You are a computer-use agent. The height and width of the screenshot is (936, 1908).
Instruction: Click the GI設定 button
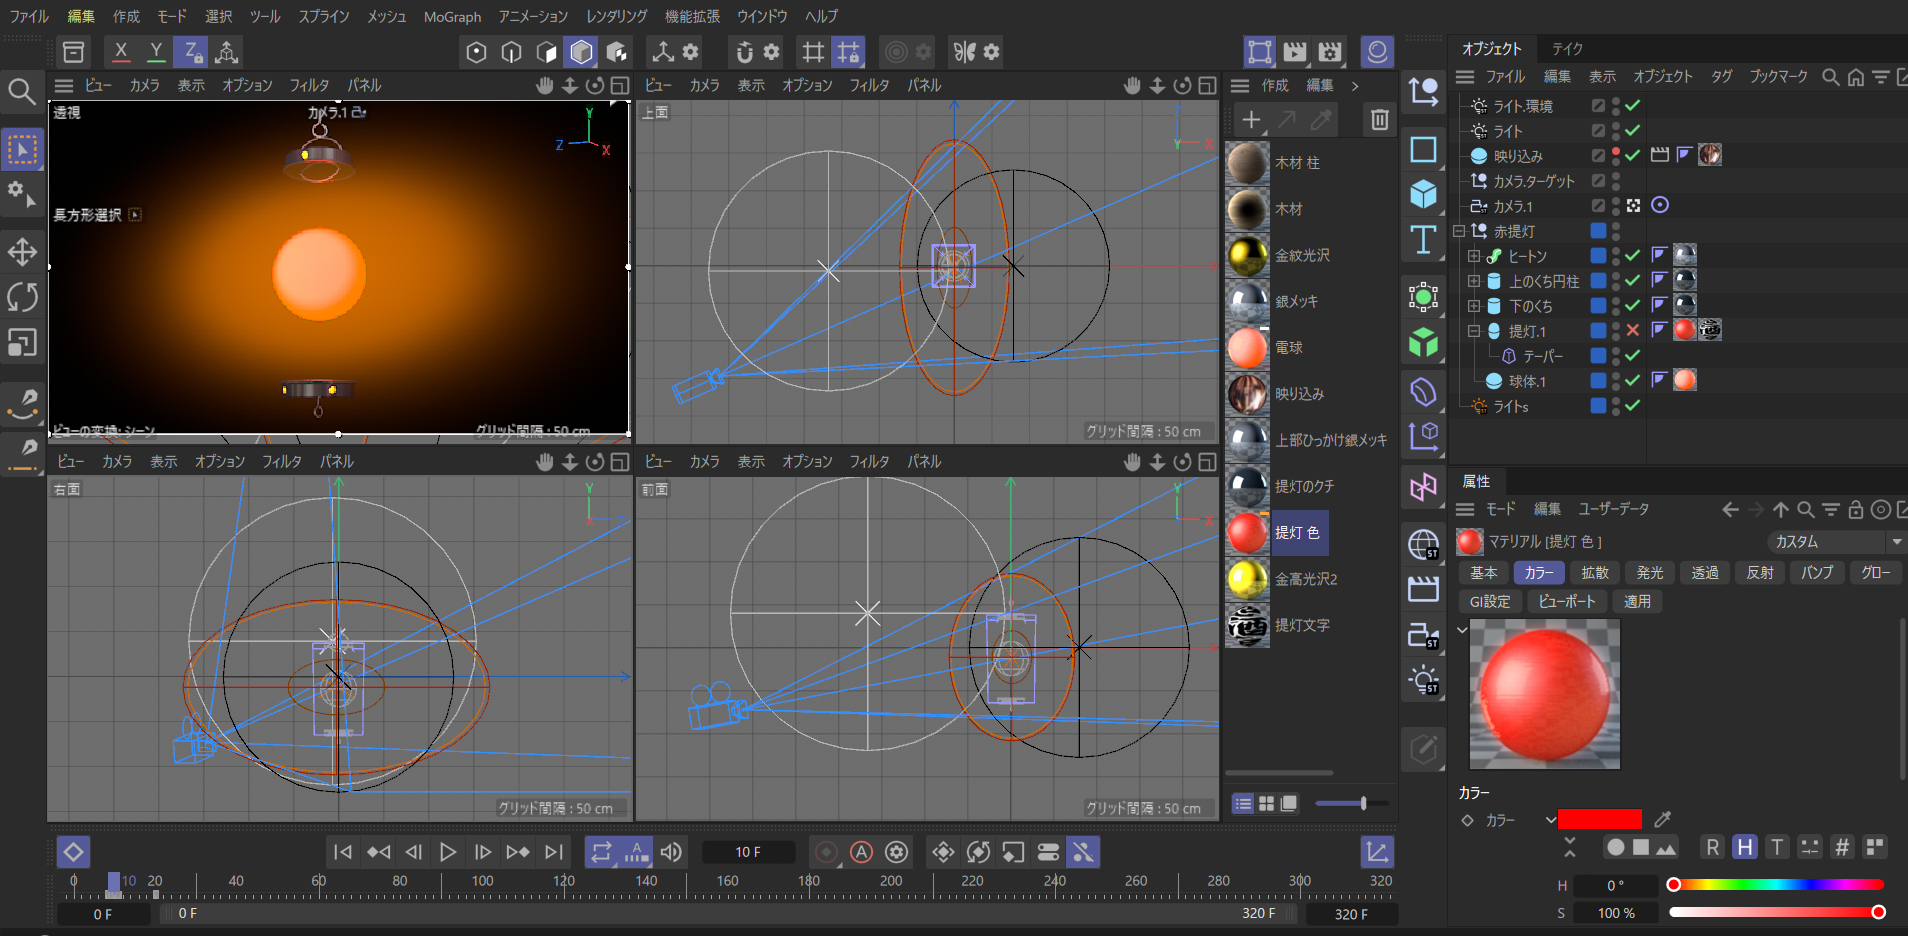(1489, 601)
